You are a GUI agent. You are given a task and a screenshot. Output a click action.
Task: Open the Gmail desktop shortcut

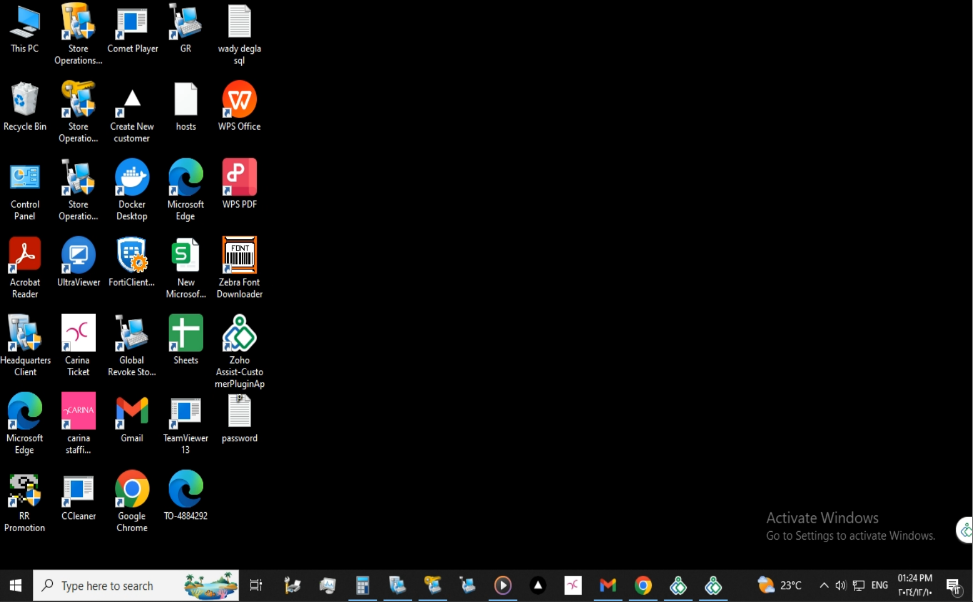point(132,418)
